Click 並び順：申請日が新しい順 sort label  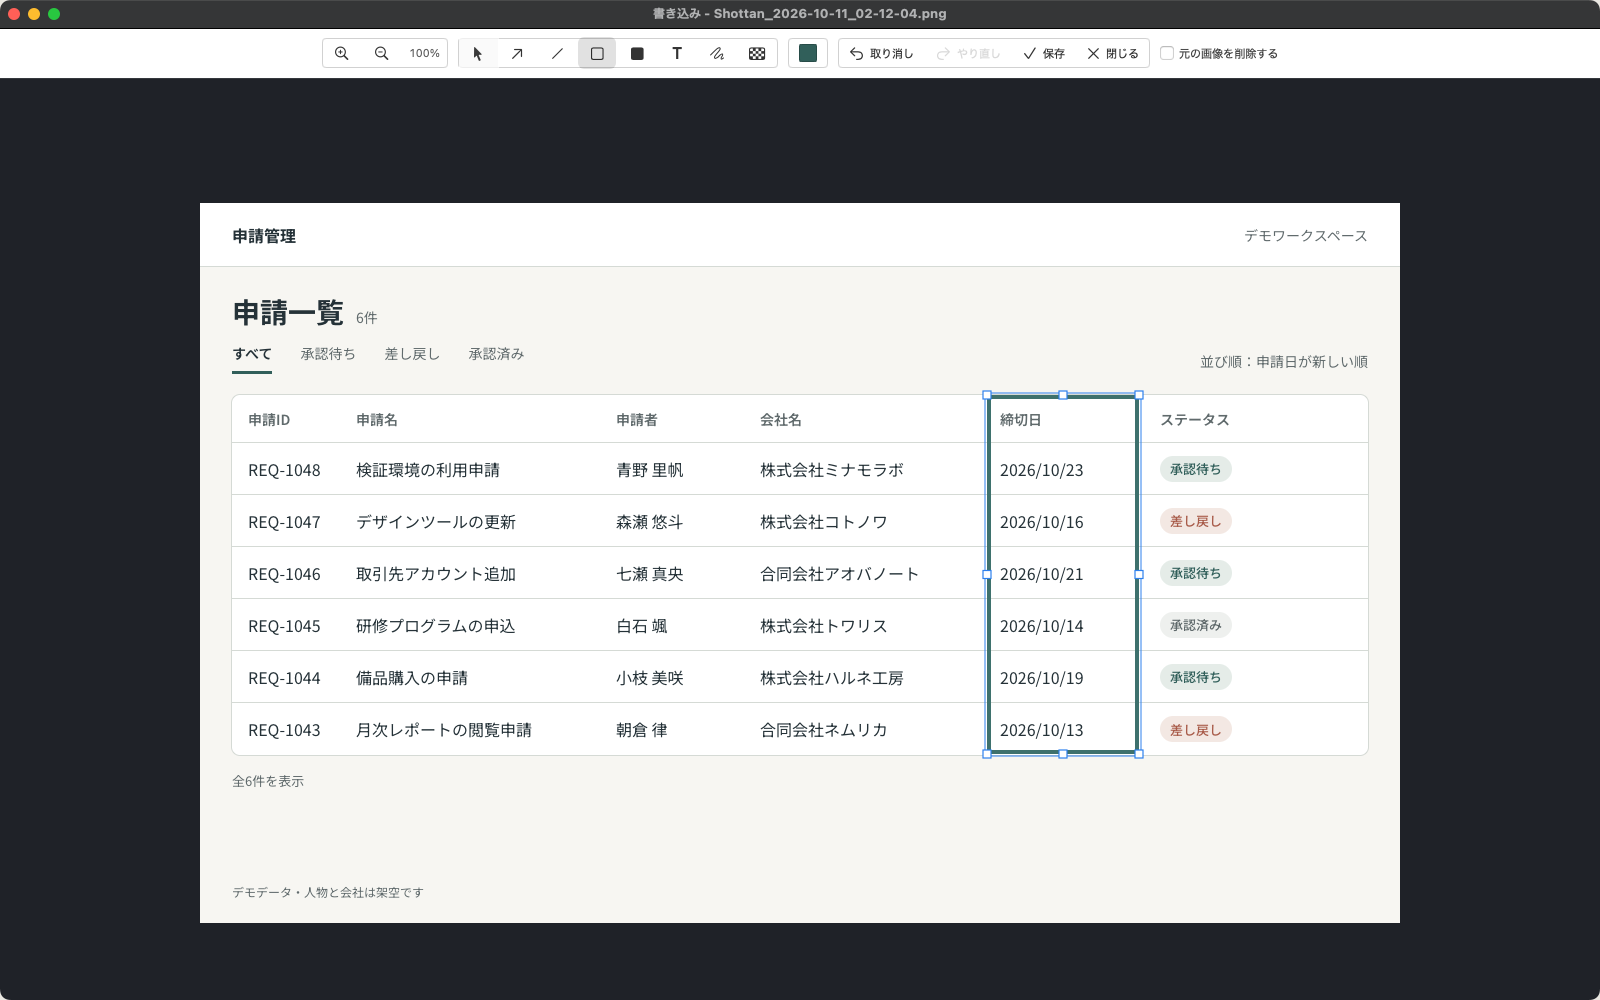point(1284,362)
